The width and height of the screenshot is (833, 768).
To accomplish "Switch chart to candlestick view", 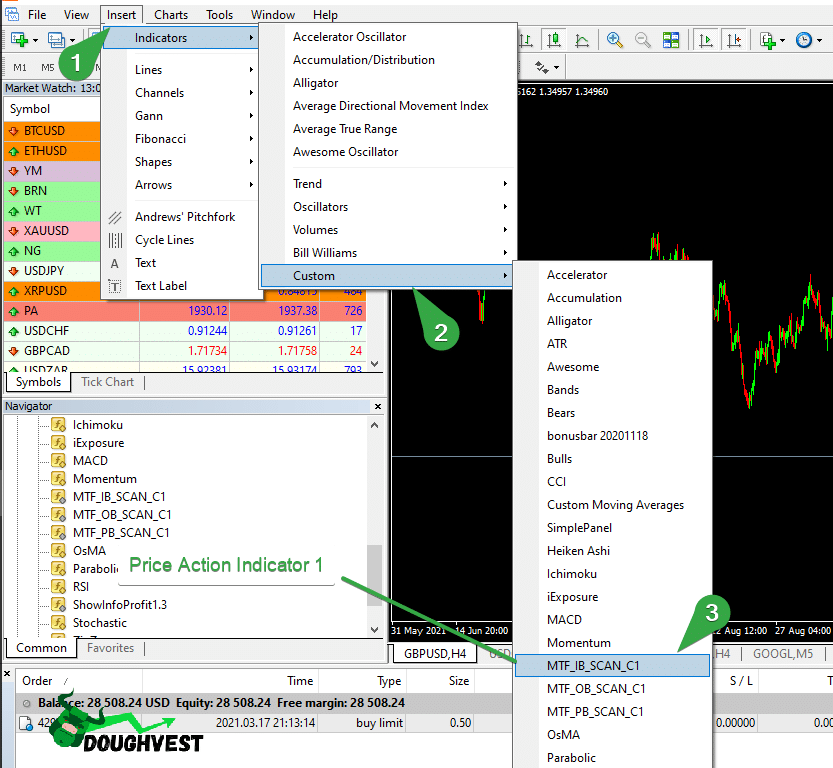I will 555,41.
